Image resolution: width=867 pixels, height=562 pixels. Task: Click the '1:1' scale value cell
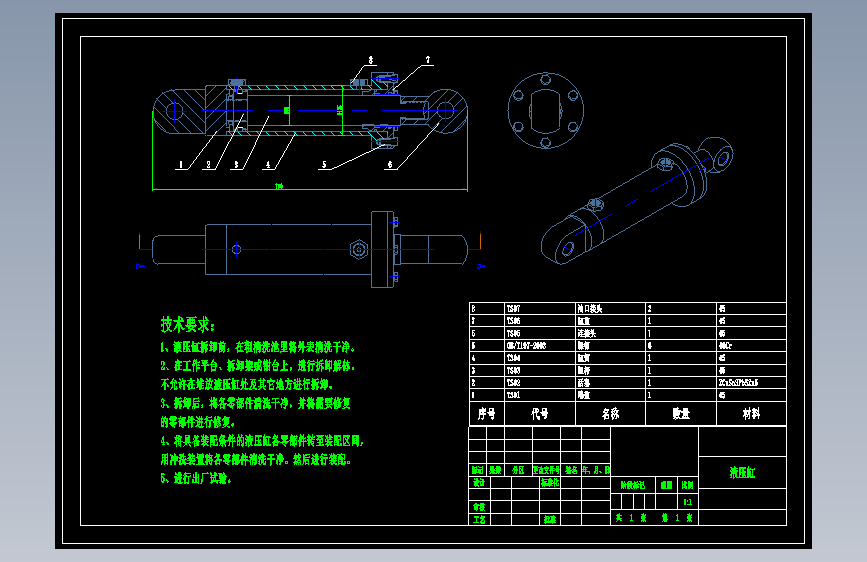pyautogui.click(x=687, y=502)
